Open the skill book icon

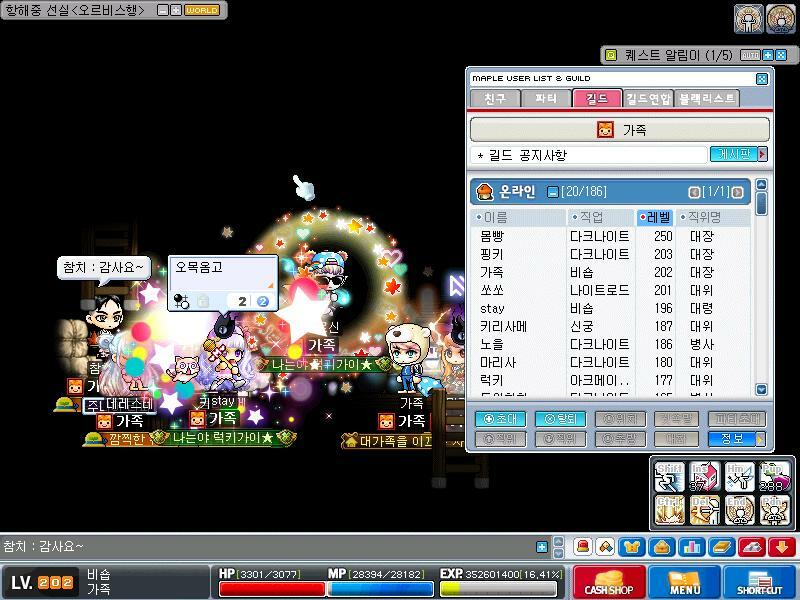(722, 547)
